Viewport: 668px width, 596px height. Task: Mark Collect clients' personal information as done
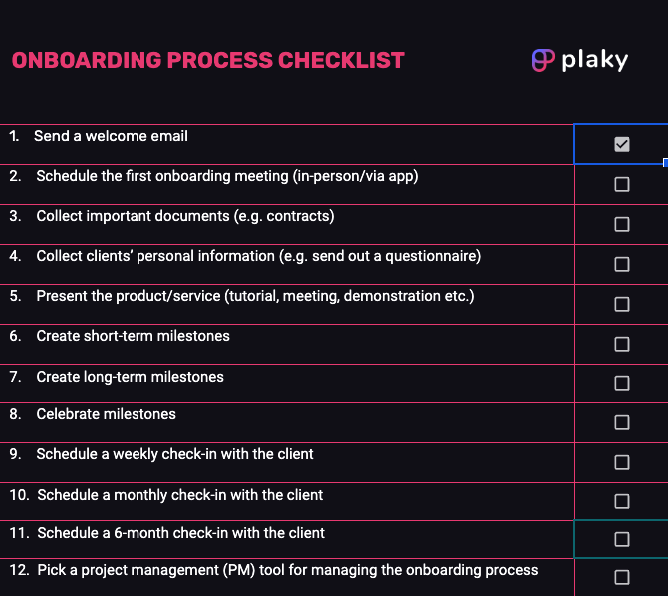pos(622,264)
